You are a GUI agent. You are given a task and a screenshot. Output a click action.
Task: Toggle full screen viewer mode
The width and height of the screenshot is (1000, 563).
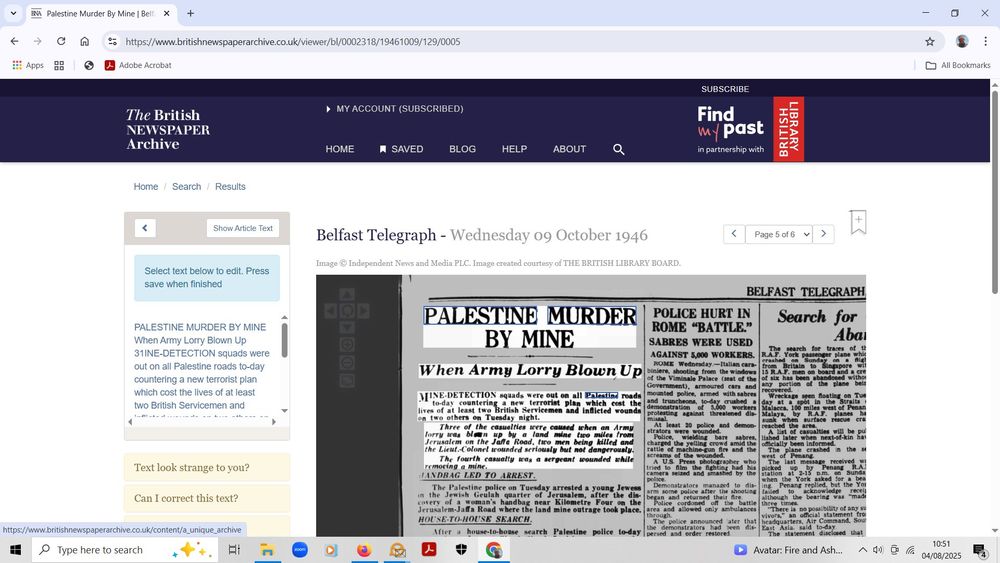coord(347,381)
